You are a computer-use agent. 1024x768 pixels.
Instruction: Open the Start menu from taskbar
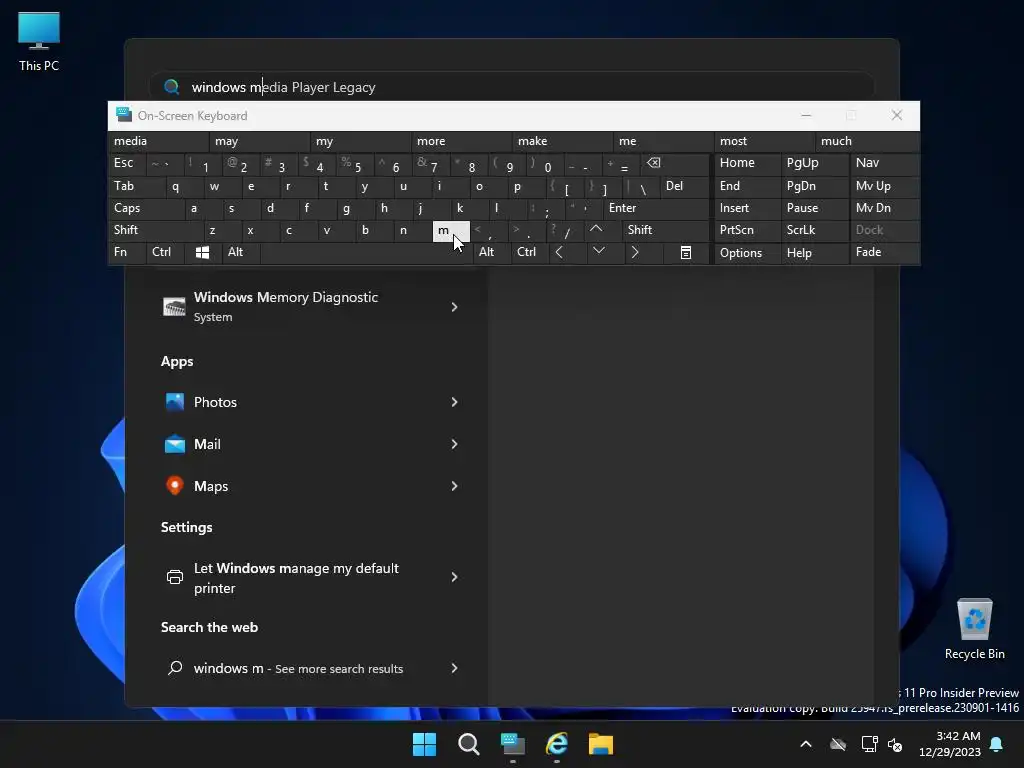[424, 744]
